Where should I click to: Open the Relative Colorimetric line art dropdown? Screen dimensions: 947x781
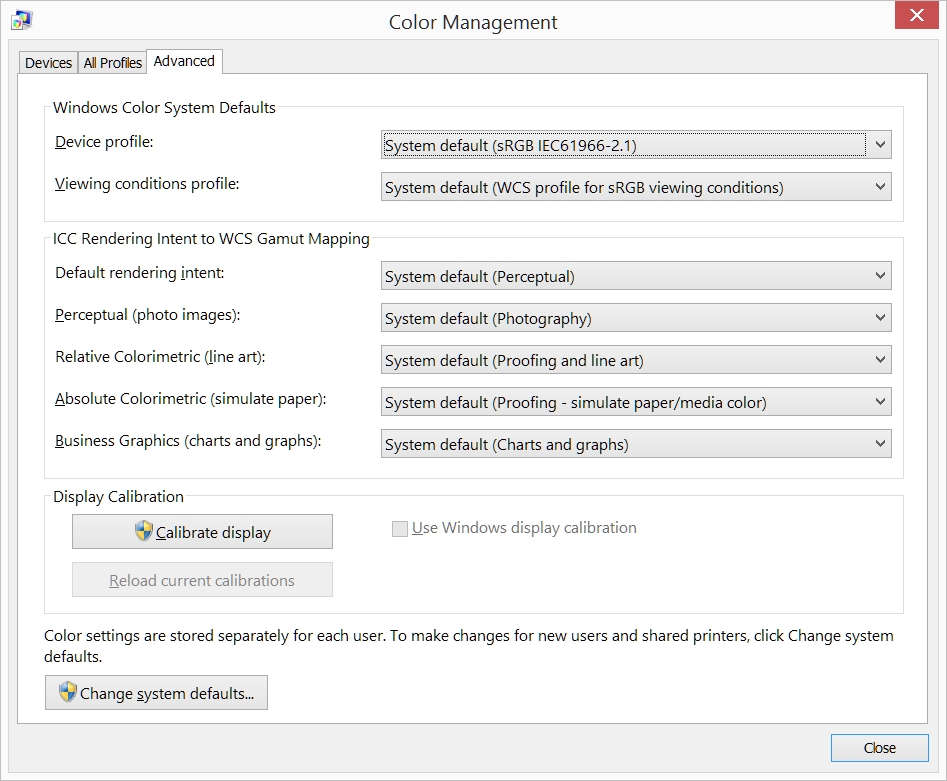tap(636, 360)
